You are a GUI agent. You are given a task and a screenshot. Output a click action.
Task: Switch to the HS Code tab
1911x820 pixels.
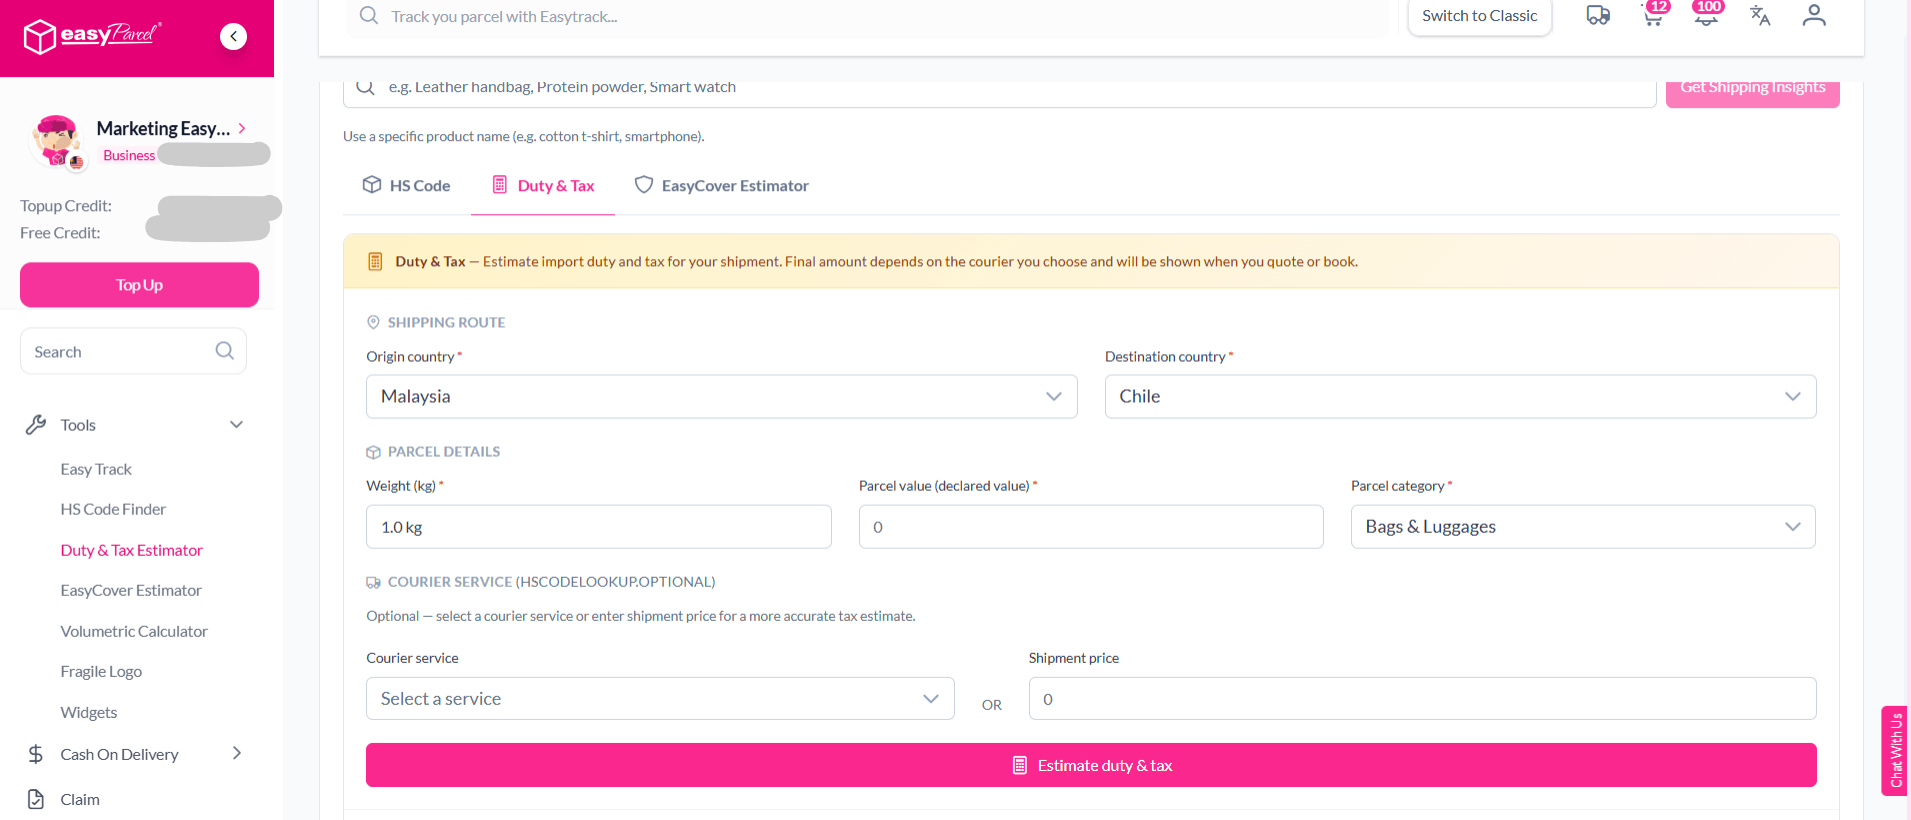point(406,186)
